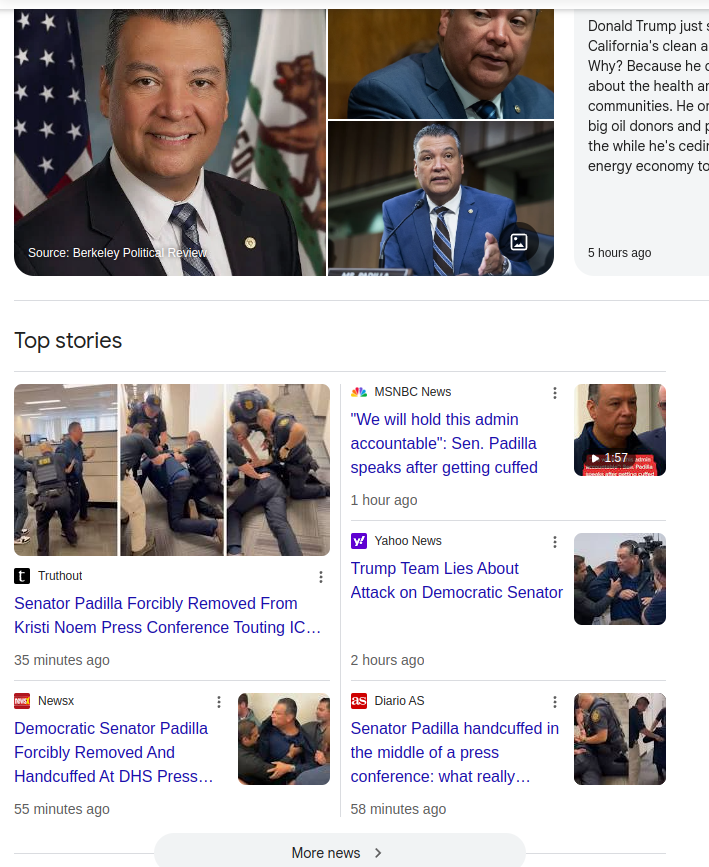Open the image gallery icon on photo collage
The height and width of the screenshot is (867, 709).
[x=519, y=242]
